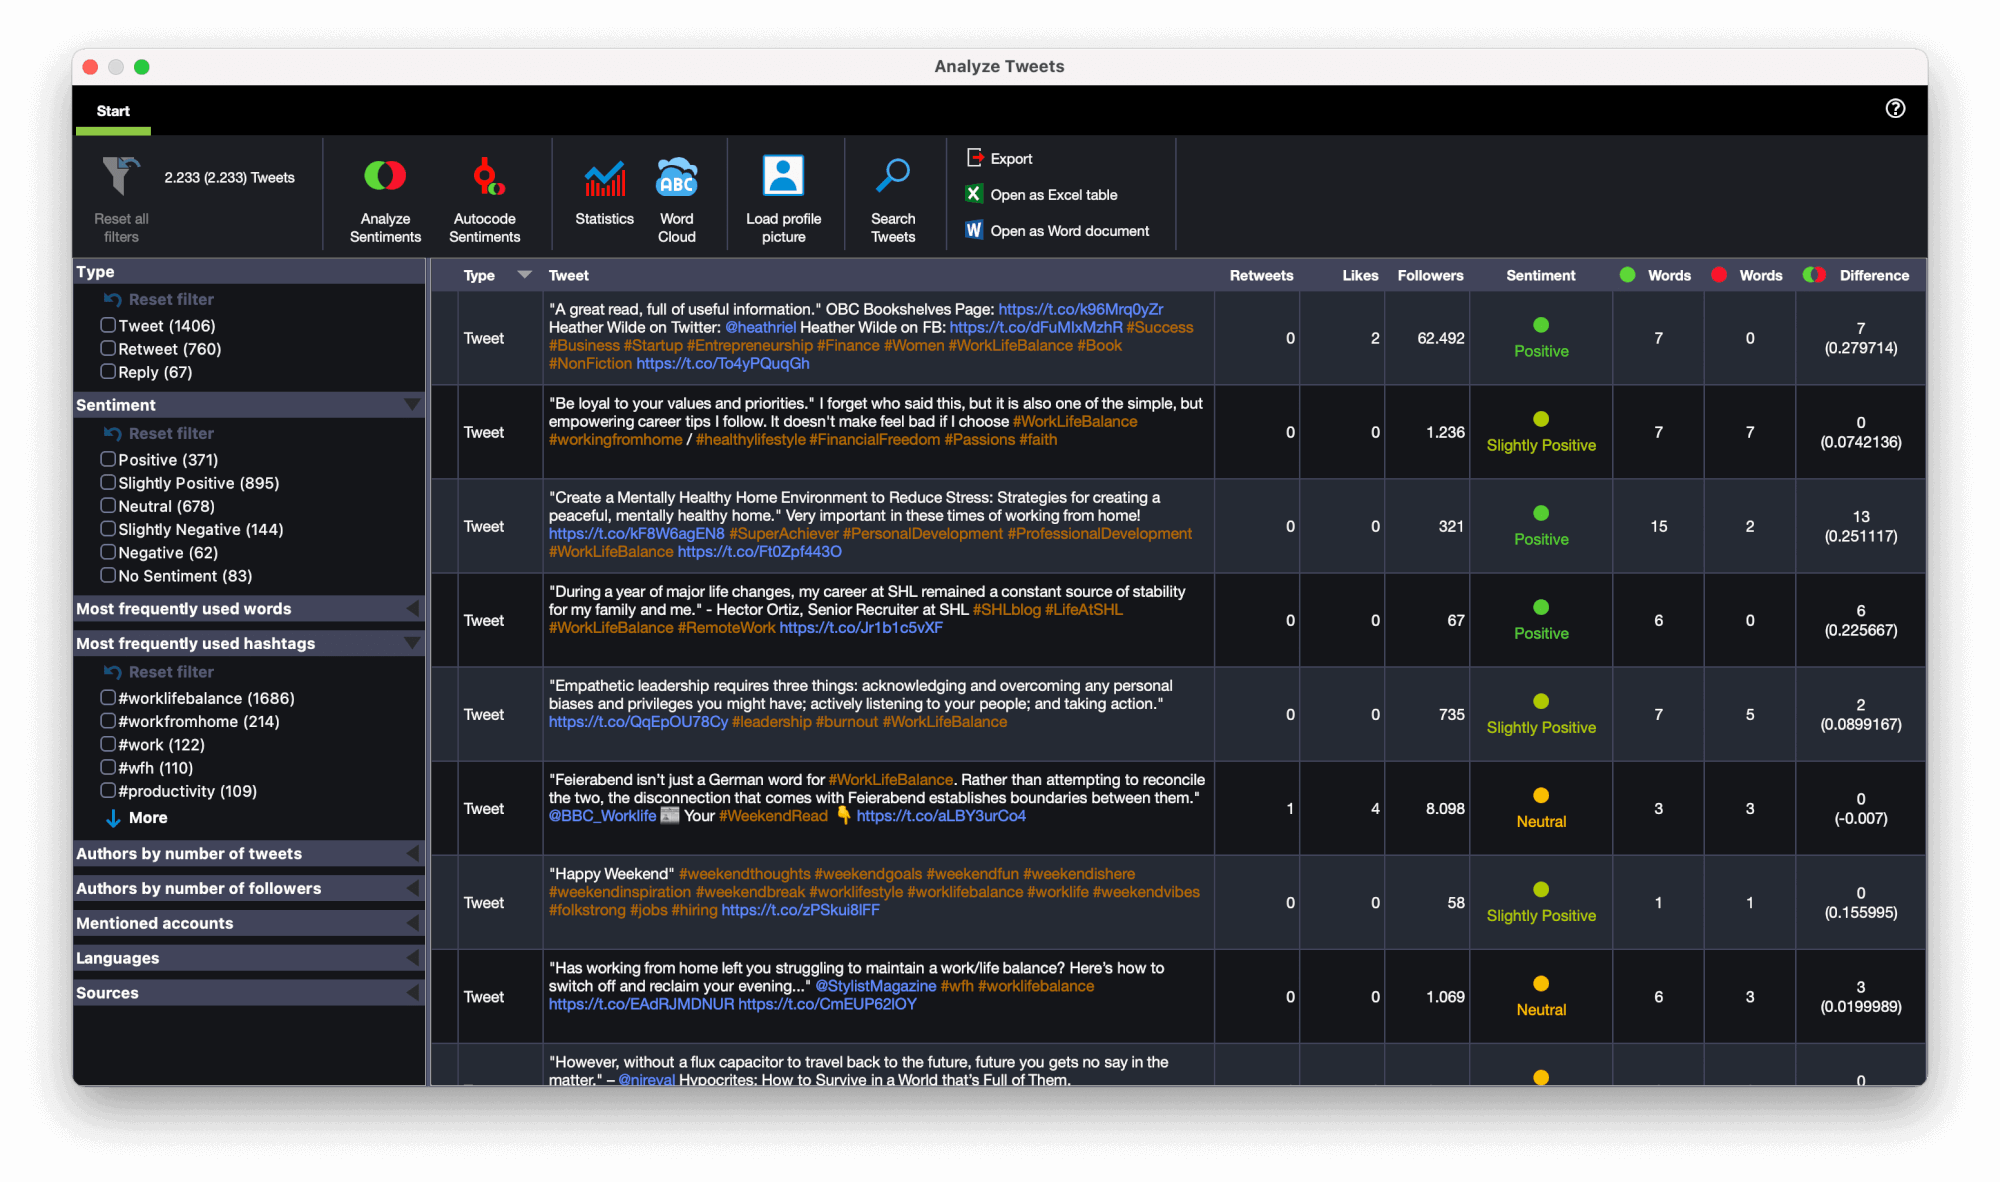Click the Tweet column header
Viewport: 2000px width, 1182px height.
coord(568,275)
